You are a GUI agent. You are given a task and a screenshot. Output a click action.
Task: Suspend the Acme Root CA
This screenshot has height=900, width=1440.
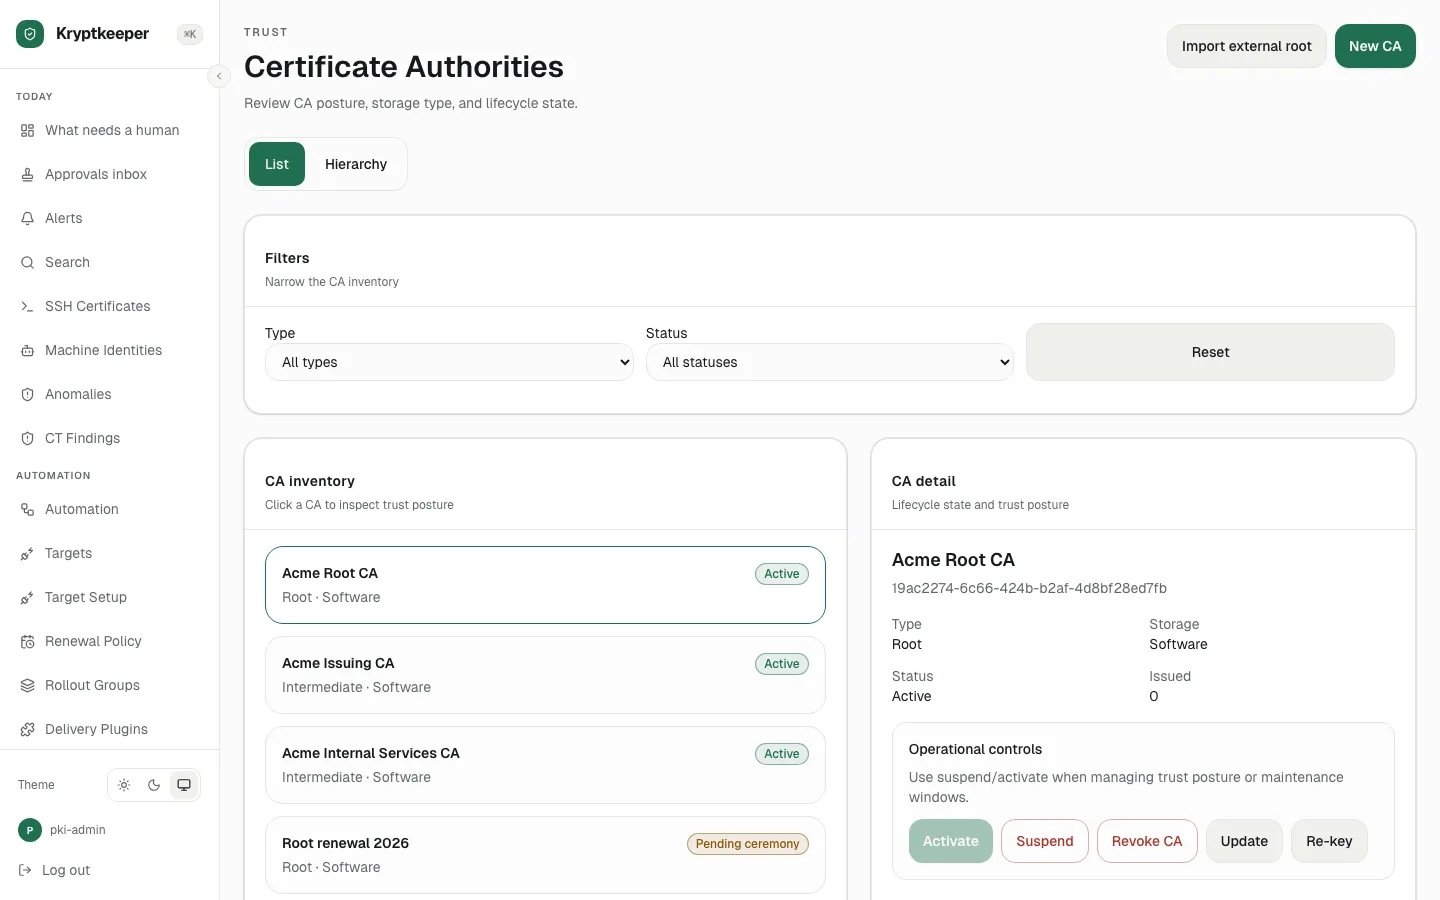pyautogui.click(x=1045, y=841)
